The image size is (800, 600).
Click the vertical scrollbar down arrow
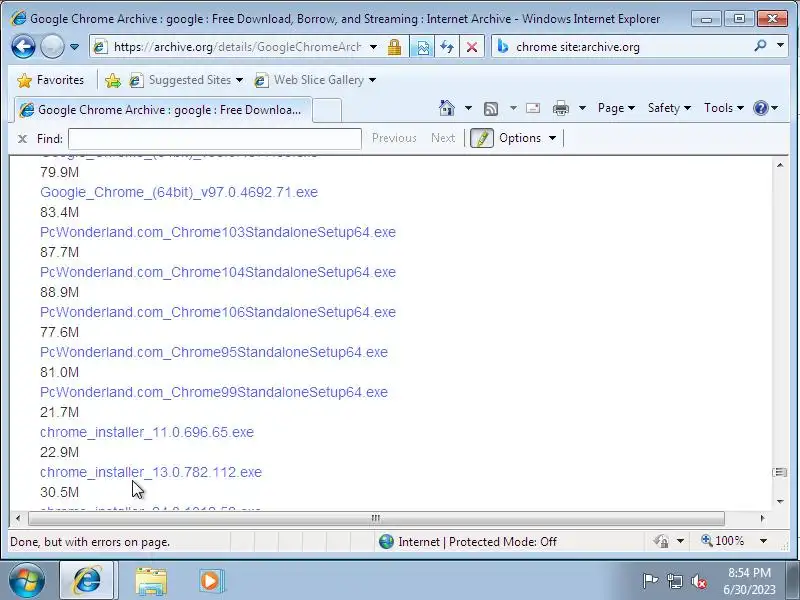pos(780,502)
